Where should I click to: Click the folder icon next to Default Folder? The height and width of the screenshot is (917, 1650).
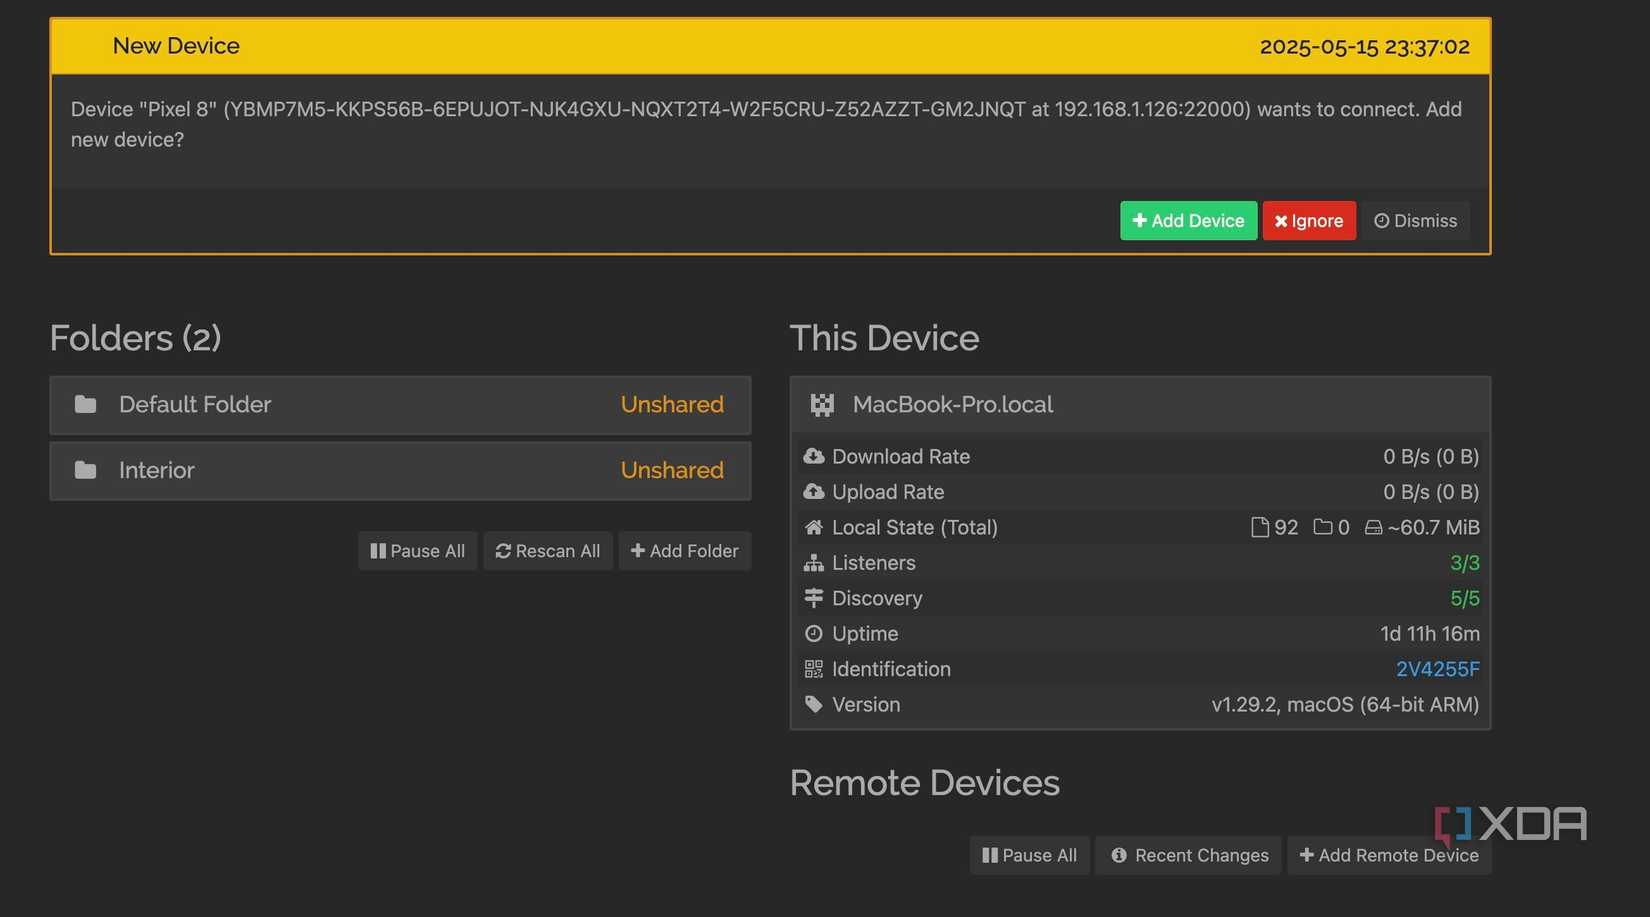tap(85, 404)
